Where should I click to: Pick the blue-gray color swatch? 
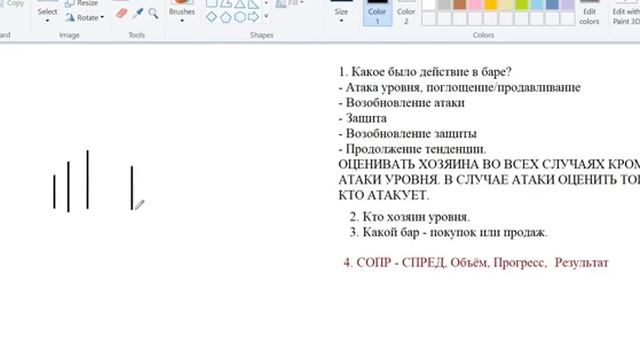552,4
